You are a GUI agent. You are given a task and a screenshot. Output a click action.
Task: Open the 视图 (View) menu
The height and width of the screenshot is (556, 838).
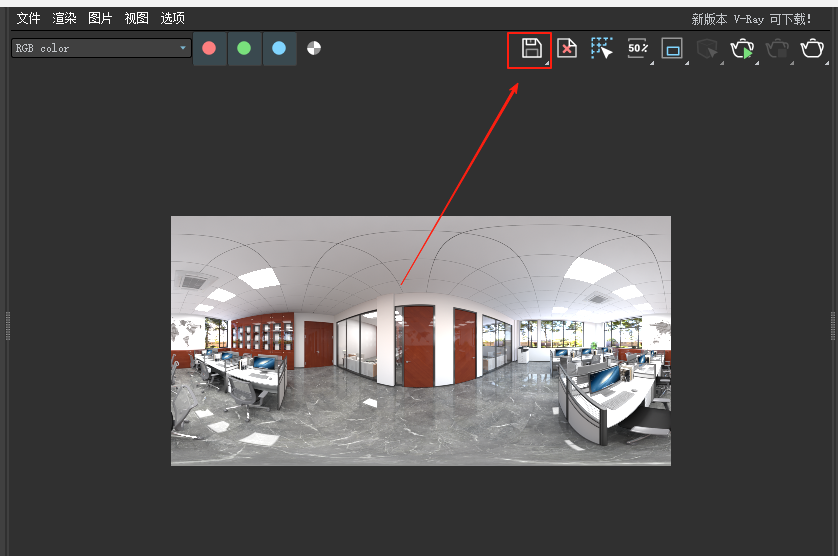click(136, 19)
